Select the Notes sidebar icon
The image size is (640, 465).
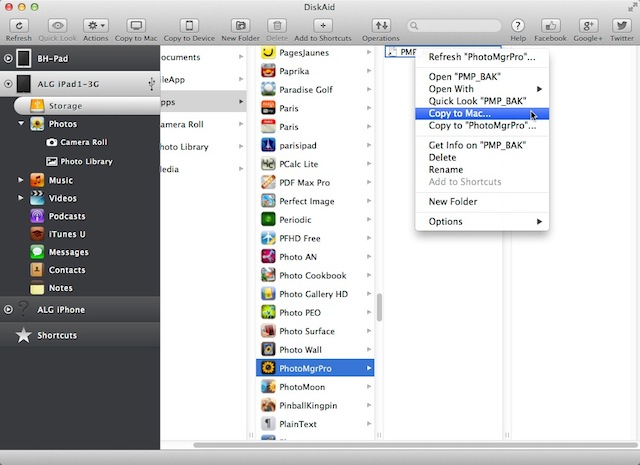pyautogui.click(x=37, y=288)
